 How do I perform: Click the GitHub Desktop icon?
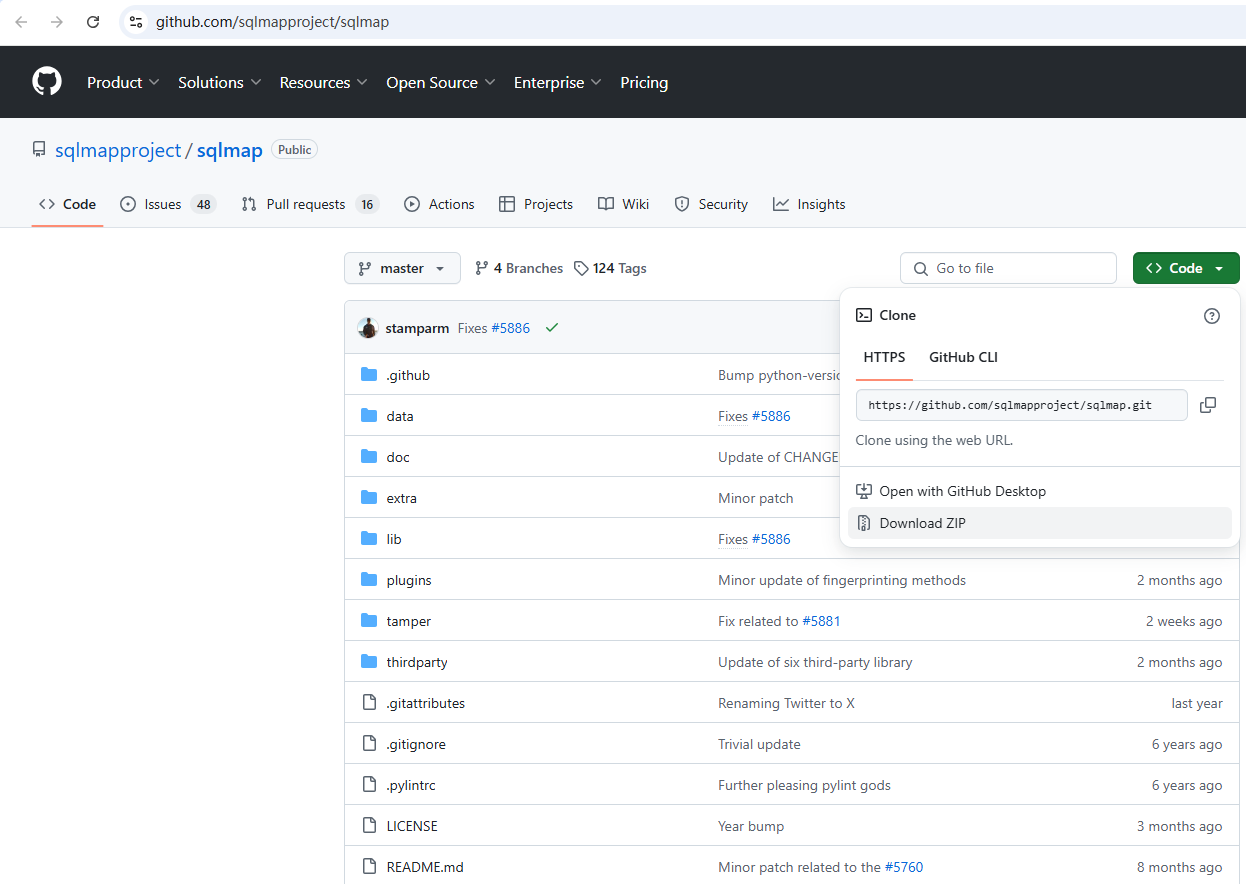(864, 491)
